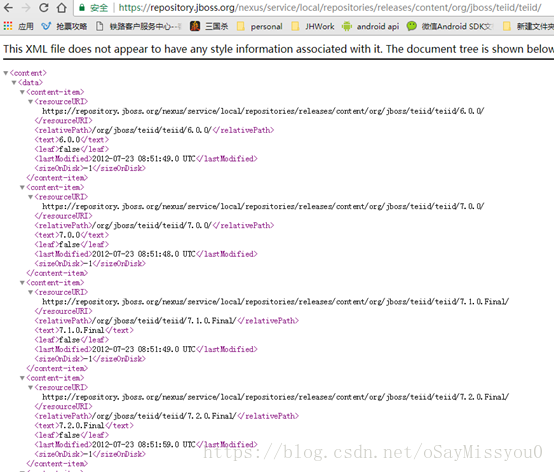Click the browser forward arrow
554x472 pixels.
[26, 7]
